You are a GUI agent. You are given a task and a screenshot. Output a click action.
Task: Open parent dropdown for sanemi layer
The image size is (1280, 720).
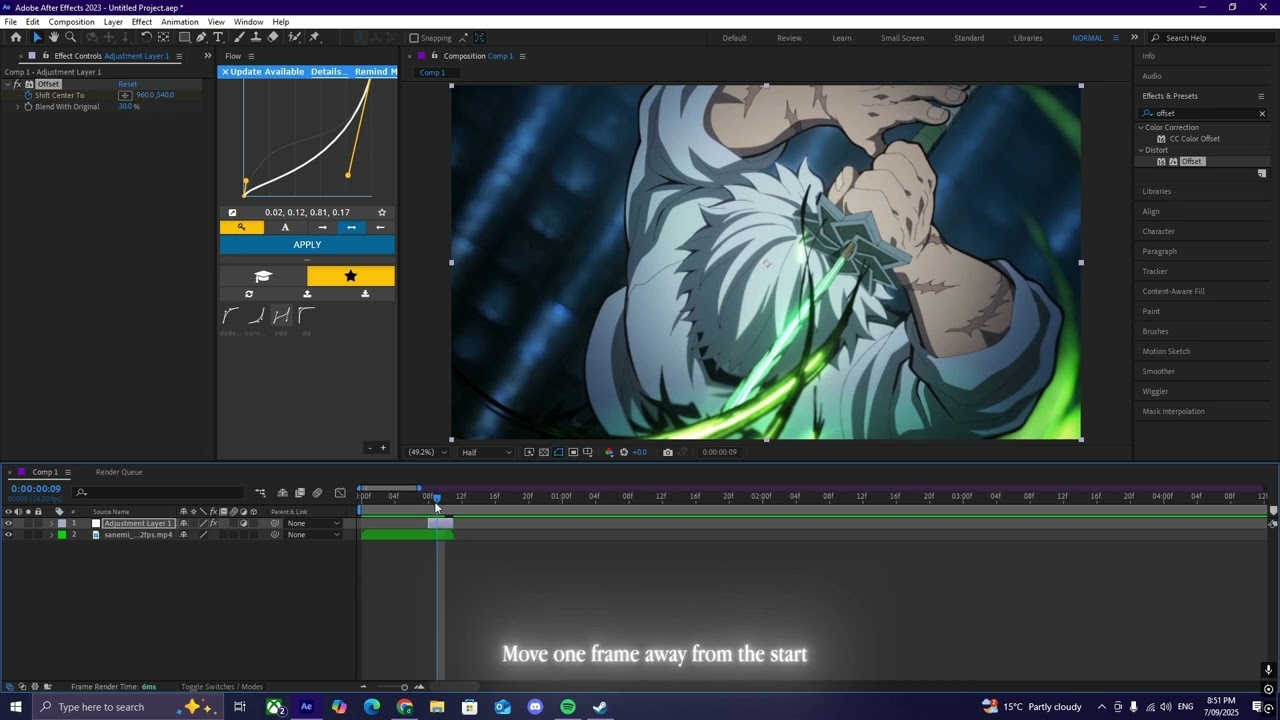[x=314, y=535]
